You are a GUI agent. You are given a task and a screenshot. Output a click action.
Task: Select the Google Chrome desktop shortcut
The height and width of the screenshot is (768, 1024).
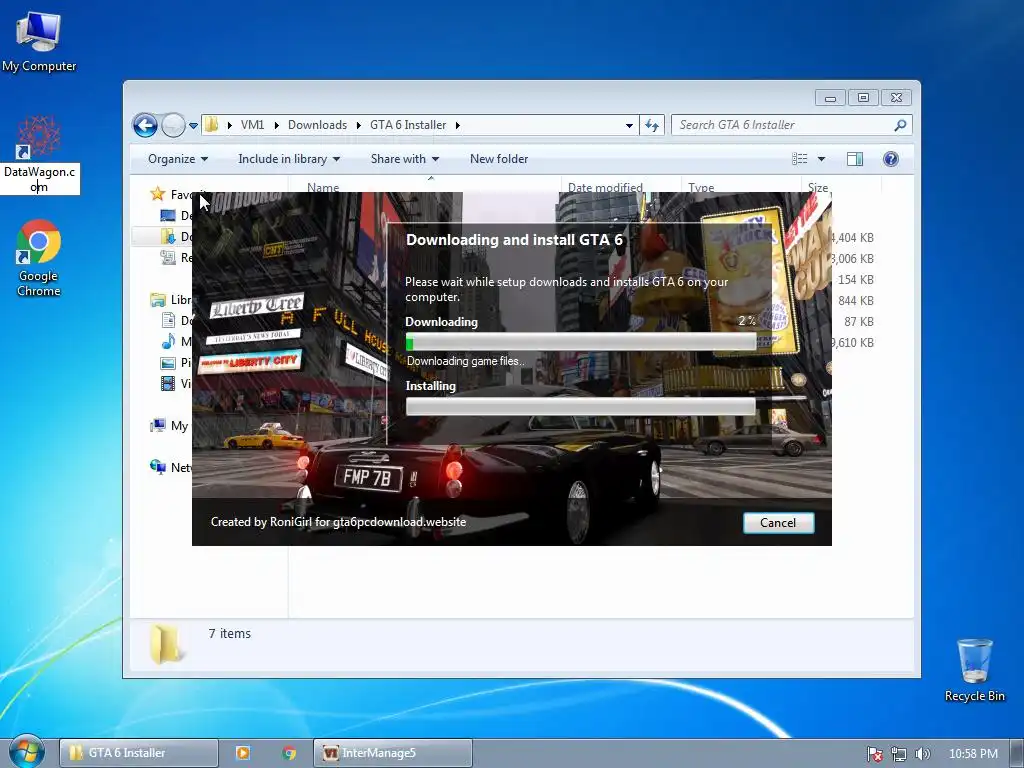(x=39, y=259)
